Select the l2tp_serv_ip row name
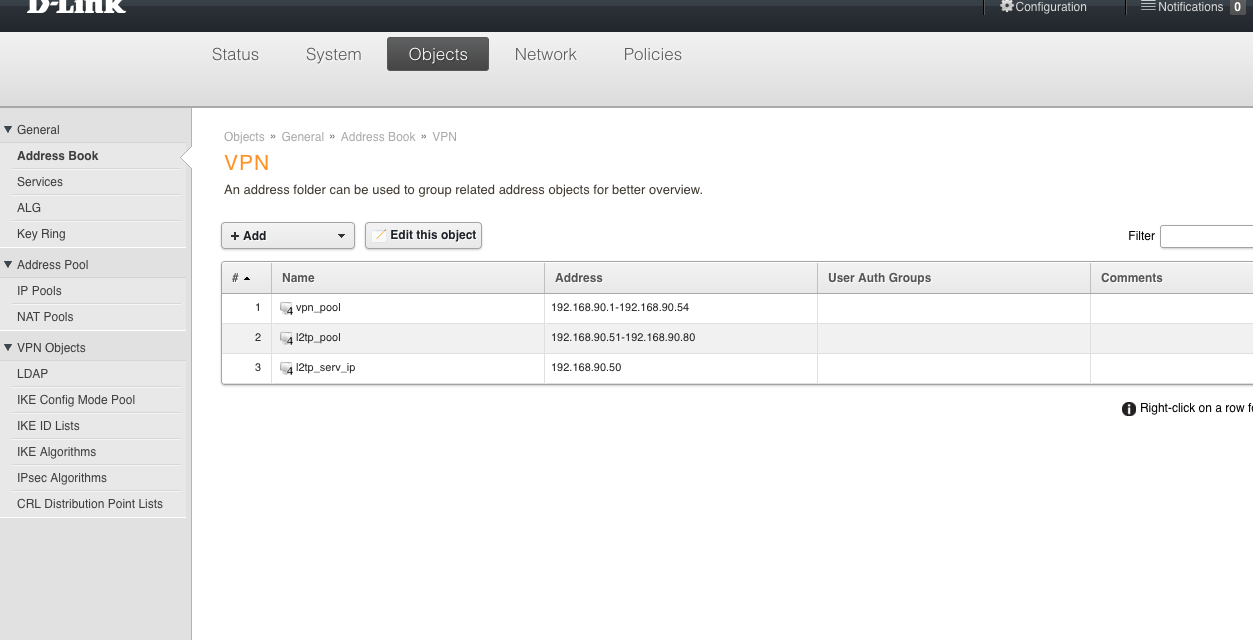 (326, 367)
